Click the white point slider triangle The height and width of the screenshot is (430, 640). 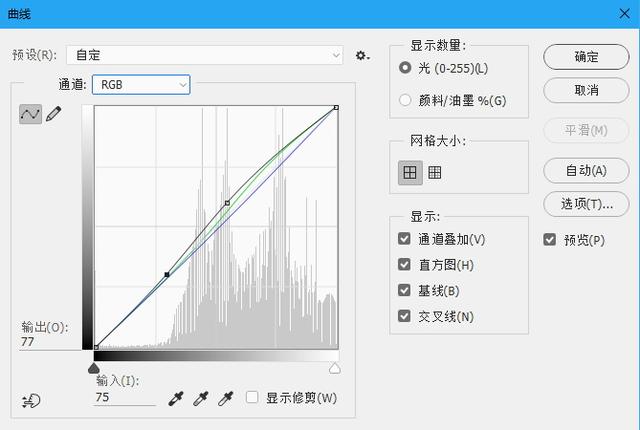point(334,368)
